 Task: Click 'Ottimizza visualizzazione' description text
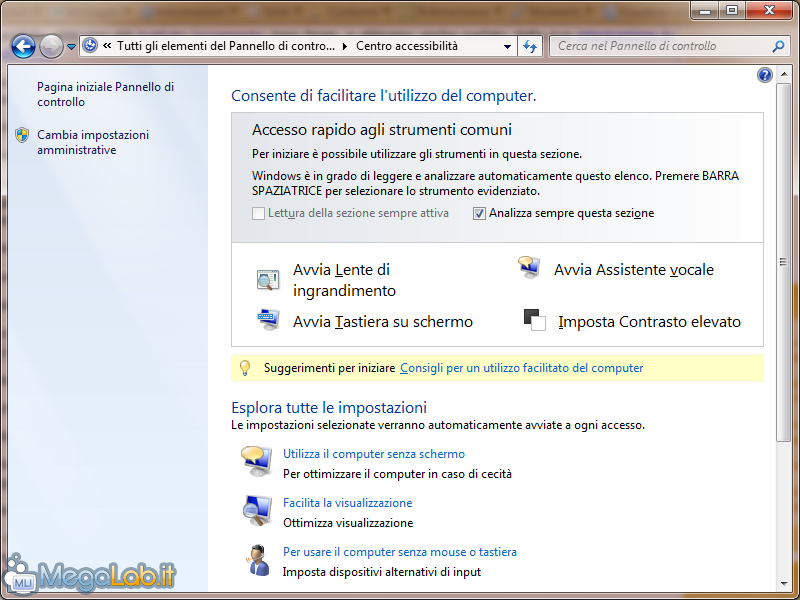[x=348, y=523]
